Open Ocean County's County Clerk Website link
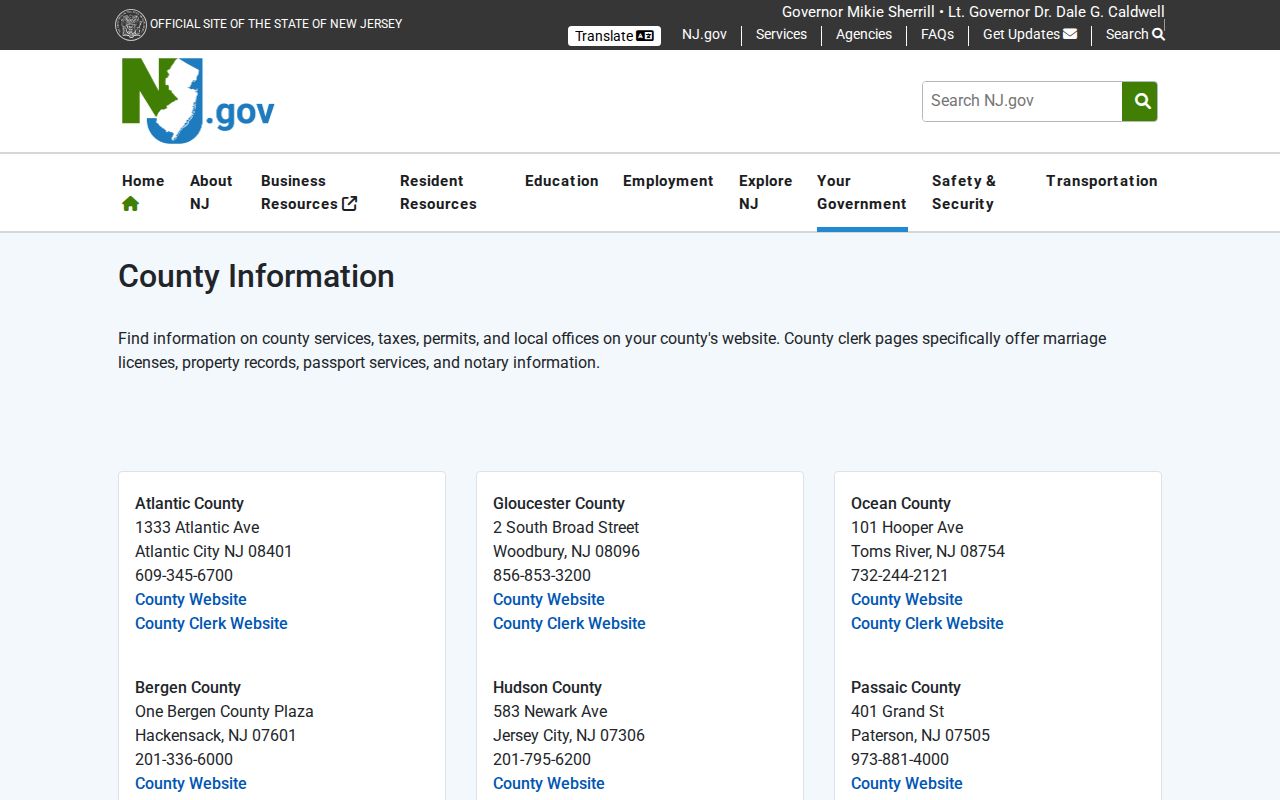The height and width of the screenshot is (800, 1280). click(927, 623)
